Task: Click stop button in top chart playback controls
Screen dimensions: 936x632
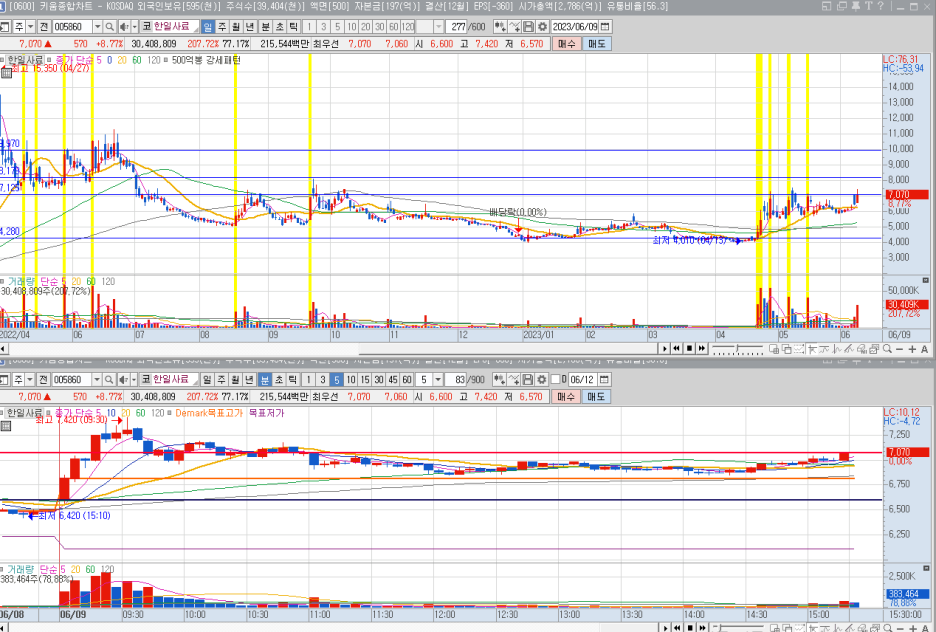Action: tap(689, 349)
